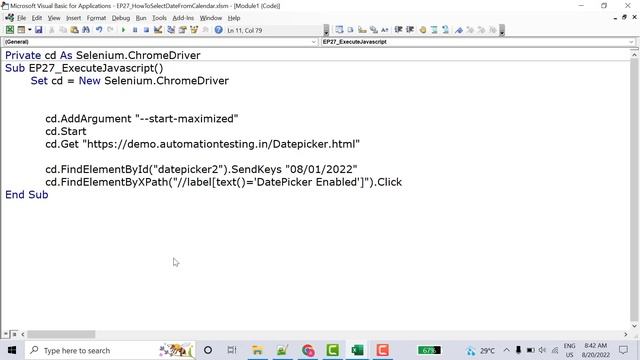Run the macro with the green play icon
The width and height of the screenshot is (640, 360).
click(x=123, y=30)
